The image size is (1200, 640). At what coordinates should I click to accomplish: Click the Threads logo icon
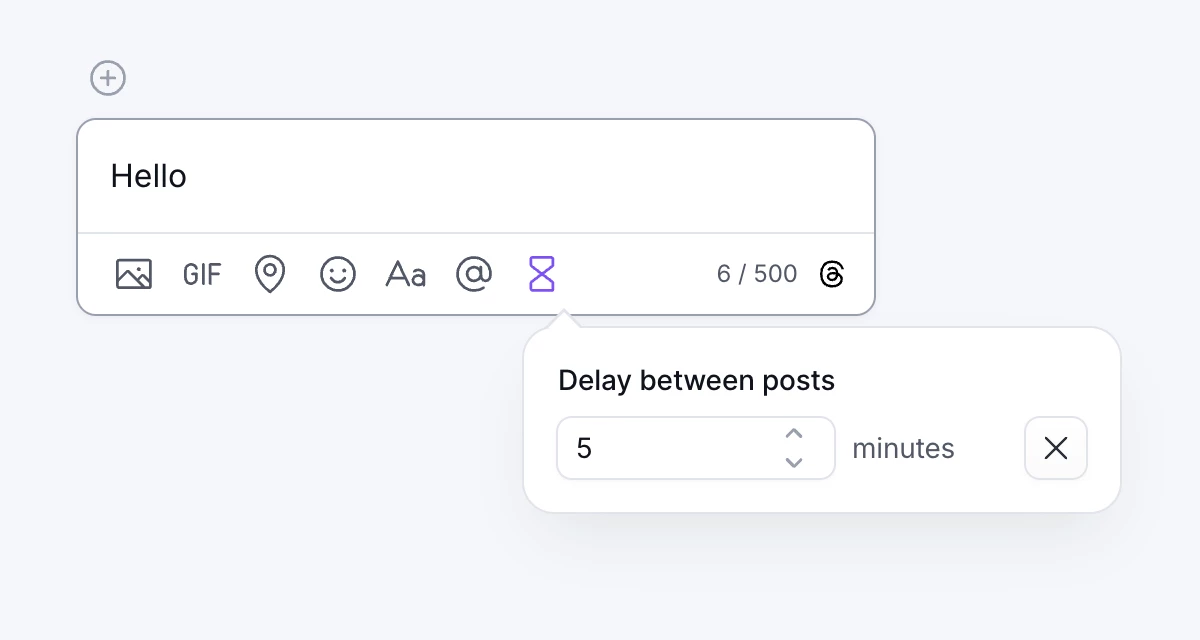(x=833, y=273)
